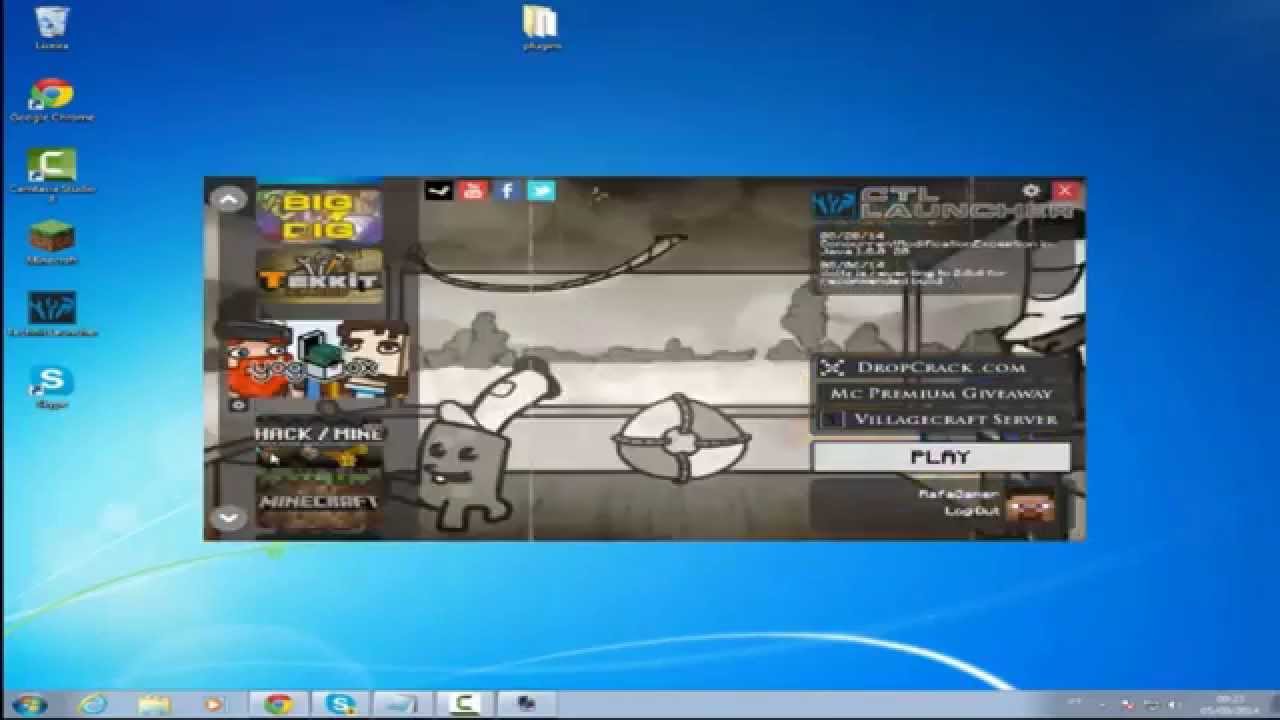Screen dimensions: 1280x720
Task: Open Windows Media Player from taskbar
Action: (215, 704)
